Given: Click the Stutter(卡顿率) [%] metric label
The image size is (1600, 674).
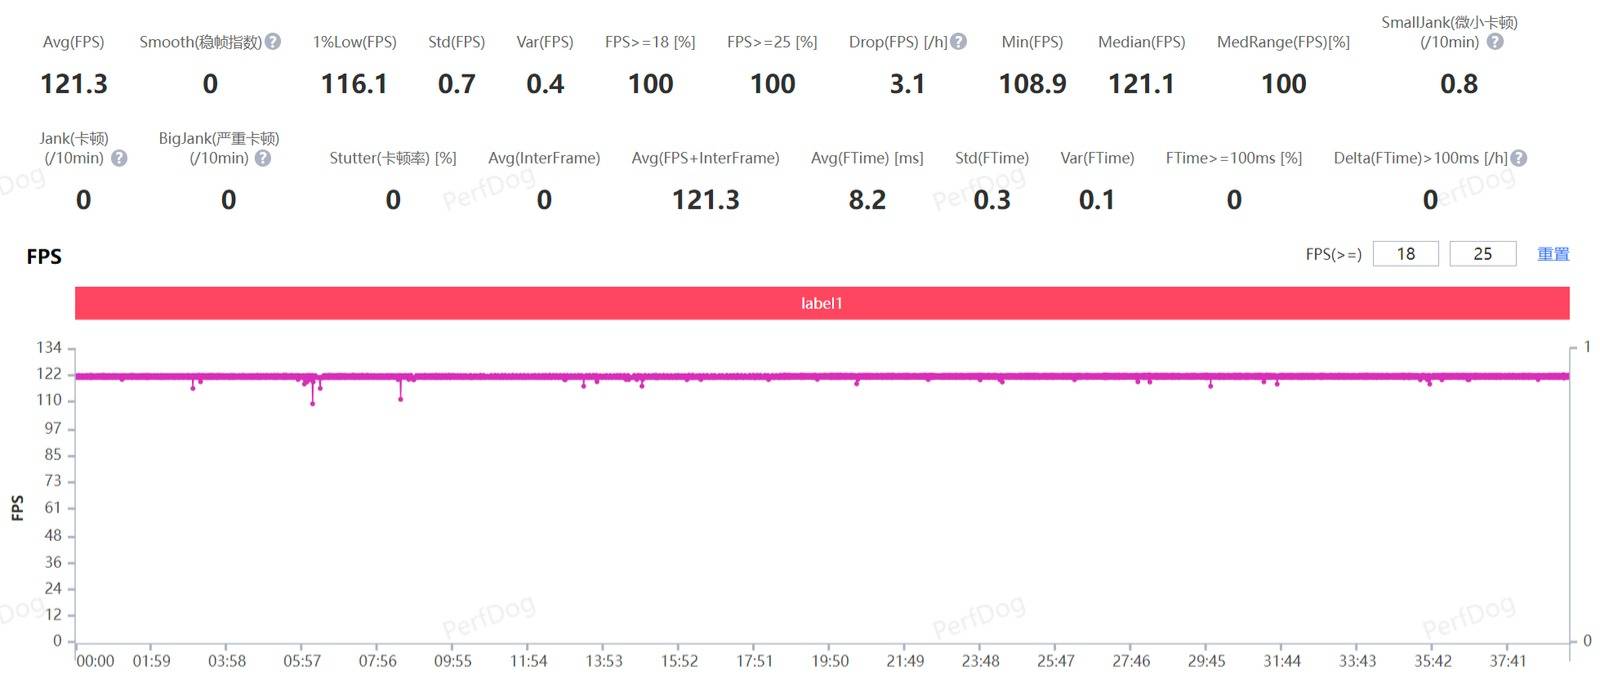Looking at the screenshot, I should click(x=392, y=158).
